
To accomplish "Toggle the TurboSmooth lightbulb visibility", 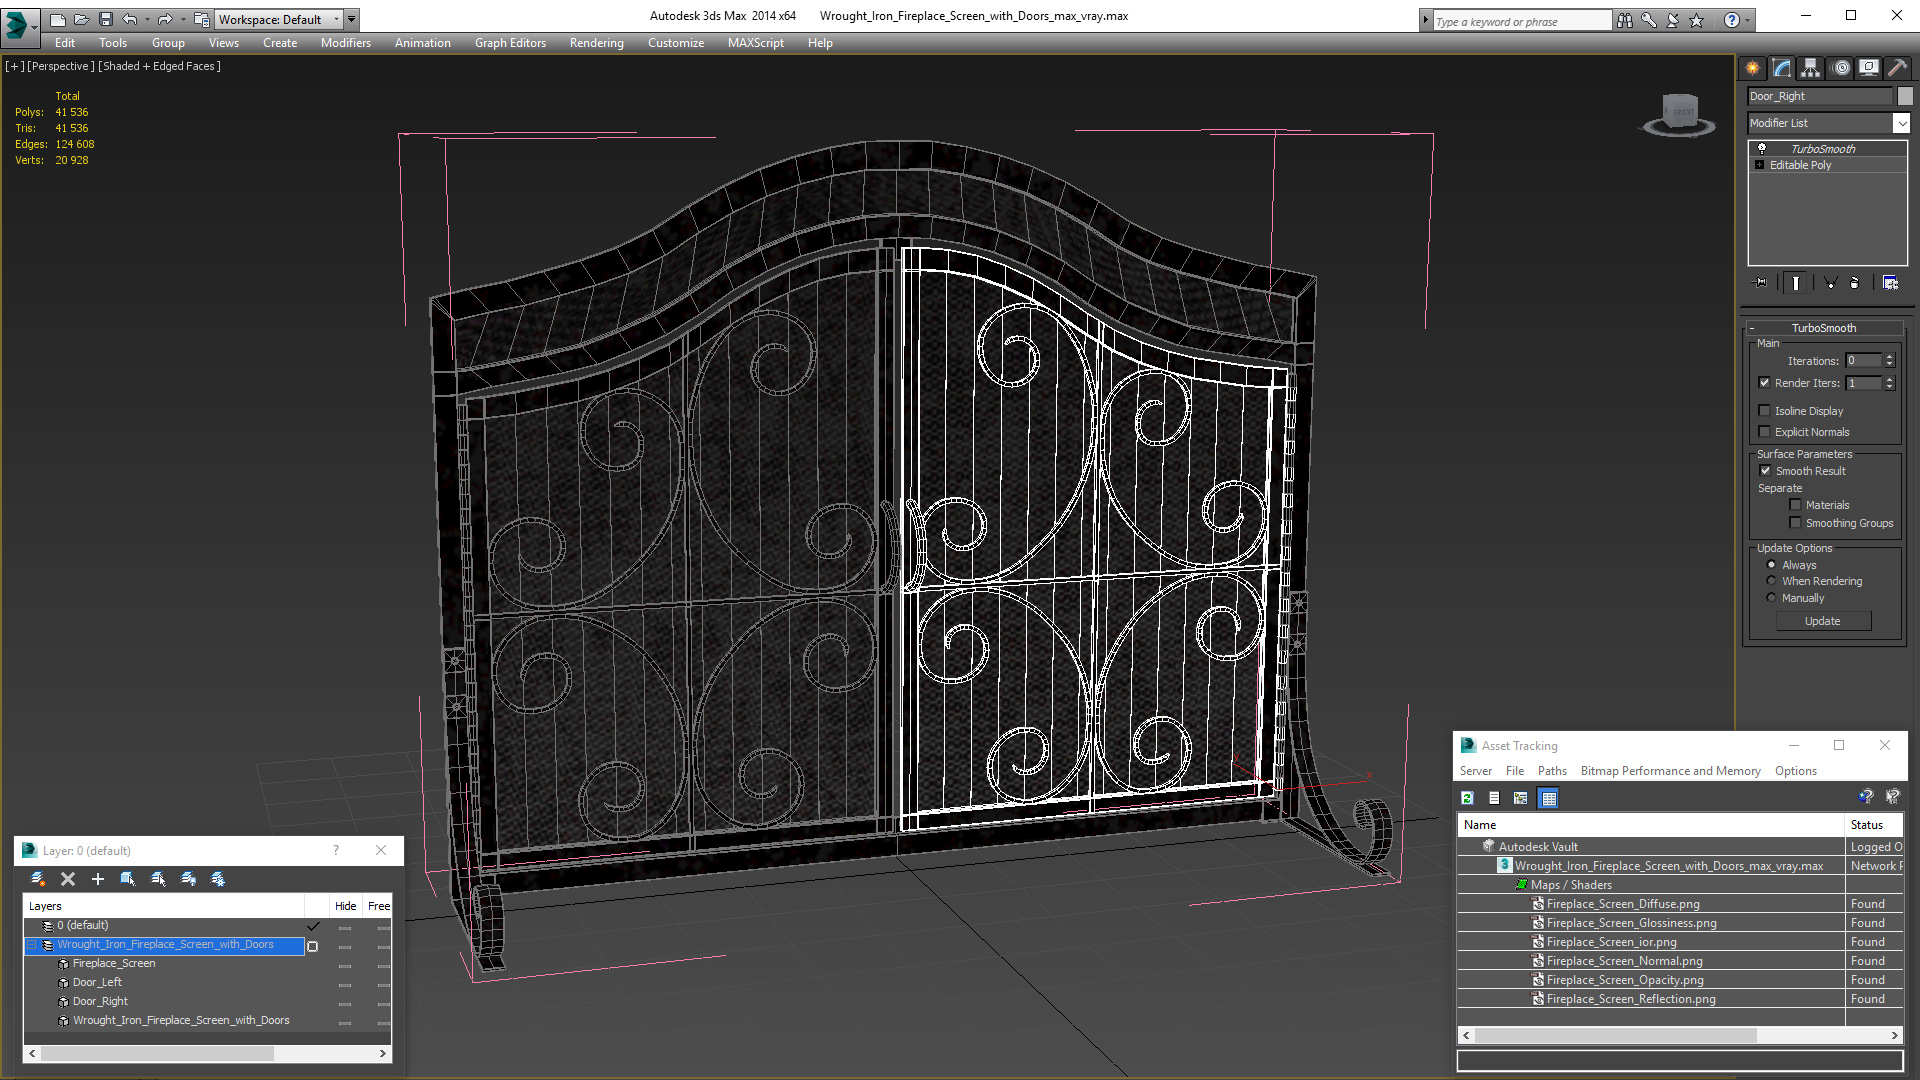I will pyautogui.click(x=1762, y=148).
